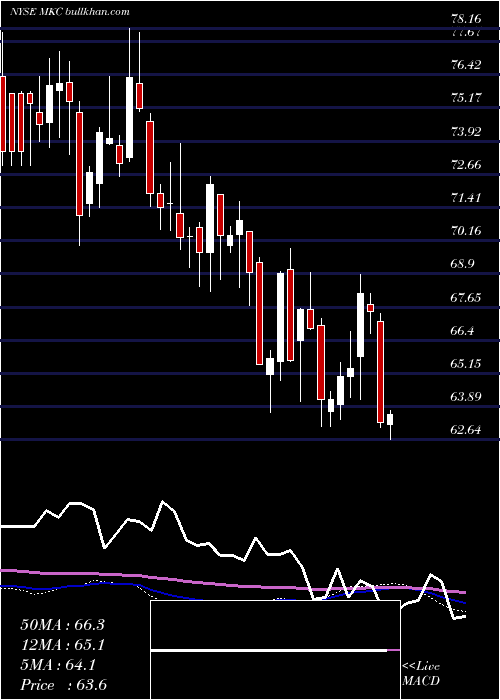Select the 66.4 price axis label

tap(462, 331)
